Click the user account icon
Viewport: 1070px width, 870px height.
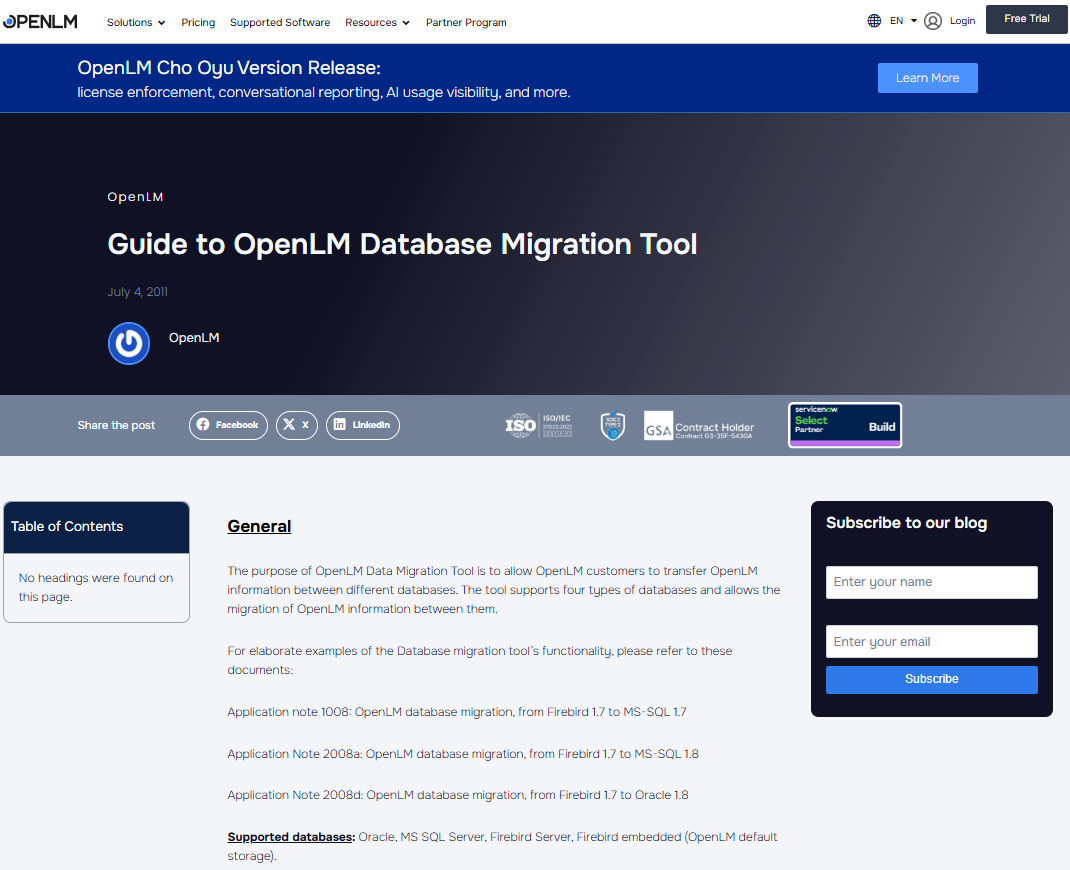click(933, 21)
